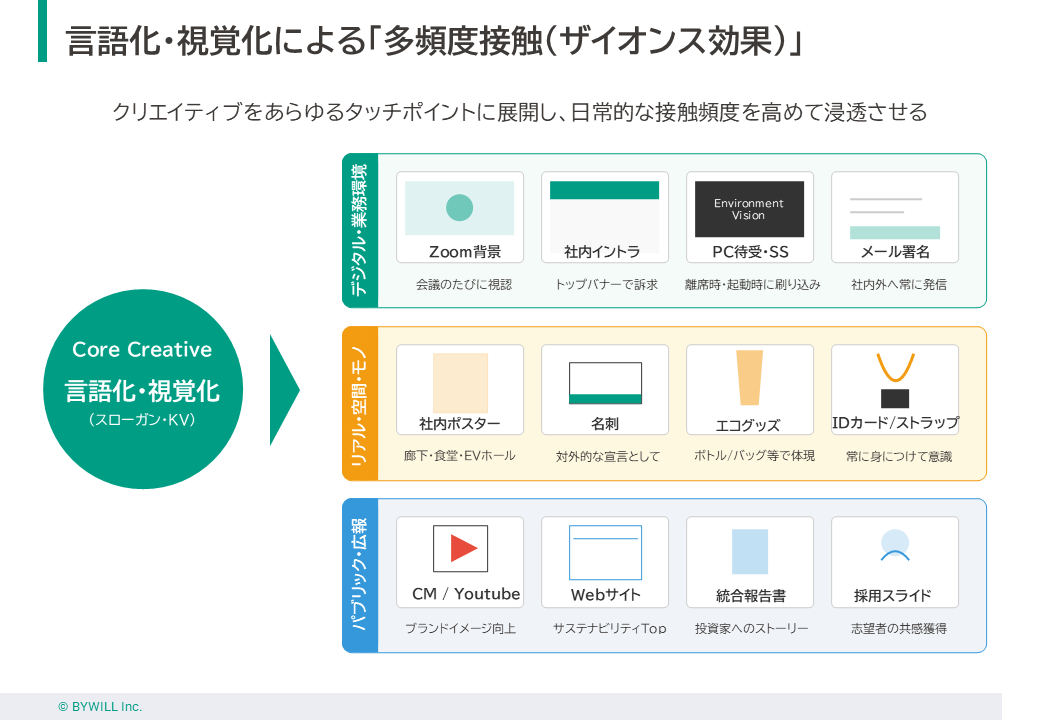Click the green arrow next to Core Creative
This screenshot has width=1040, height=720.
coord(282,390)
